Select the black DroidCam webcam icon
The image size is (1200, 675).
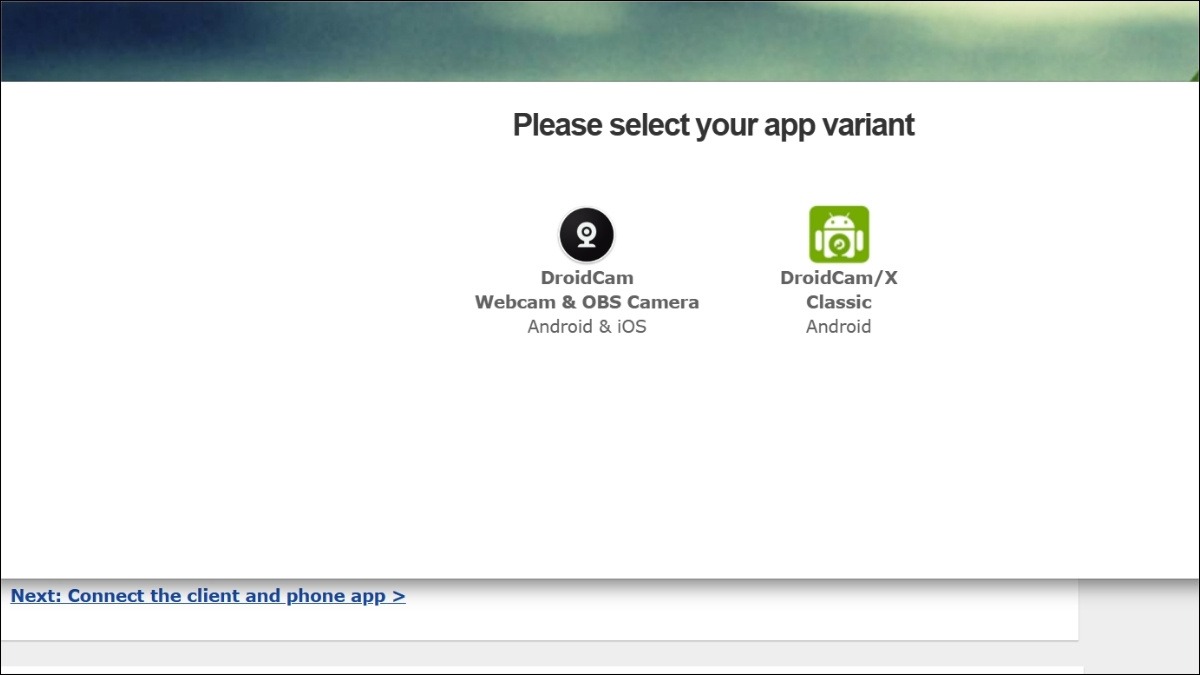point(586,235)
